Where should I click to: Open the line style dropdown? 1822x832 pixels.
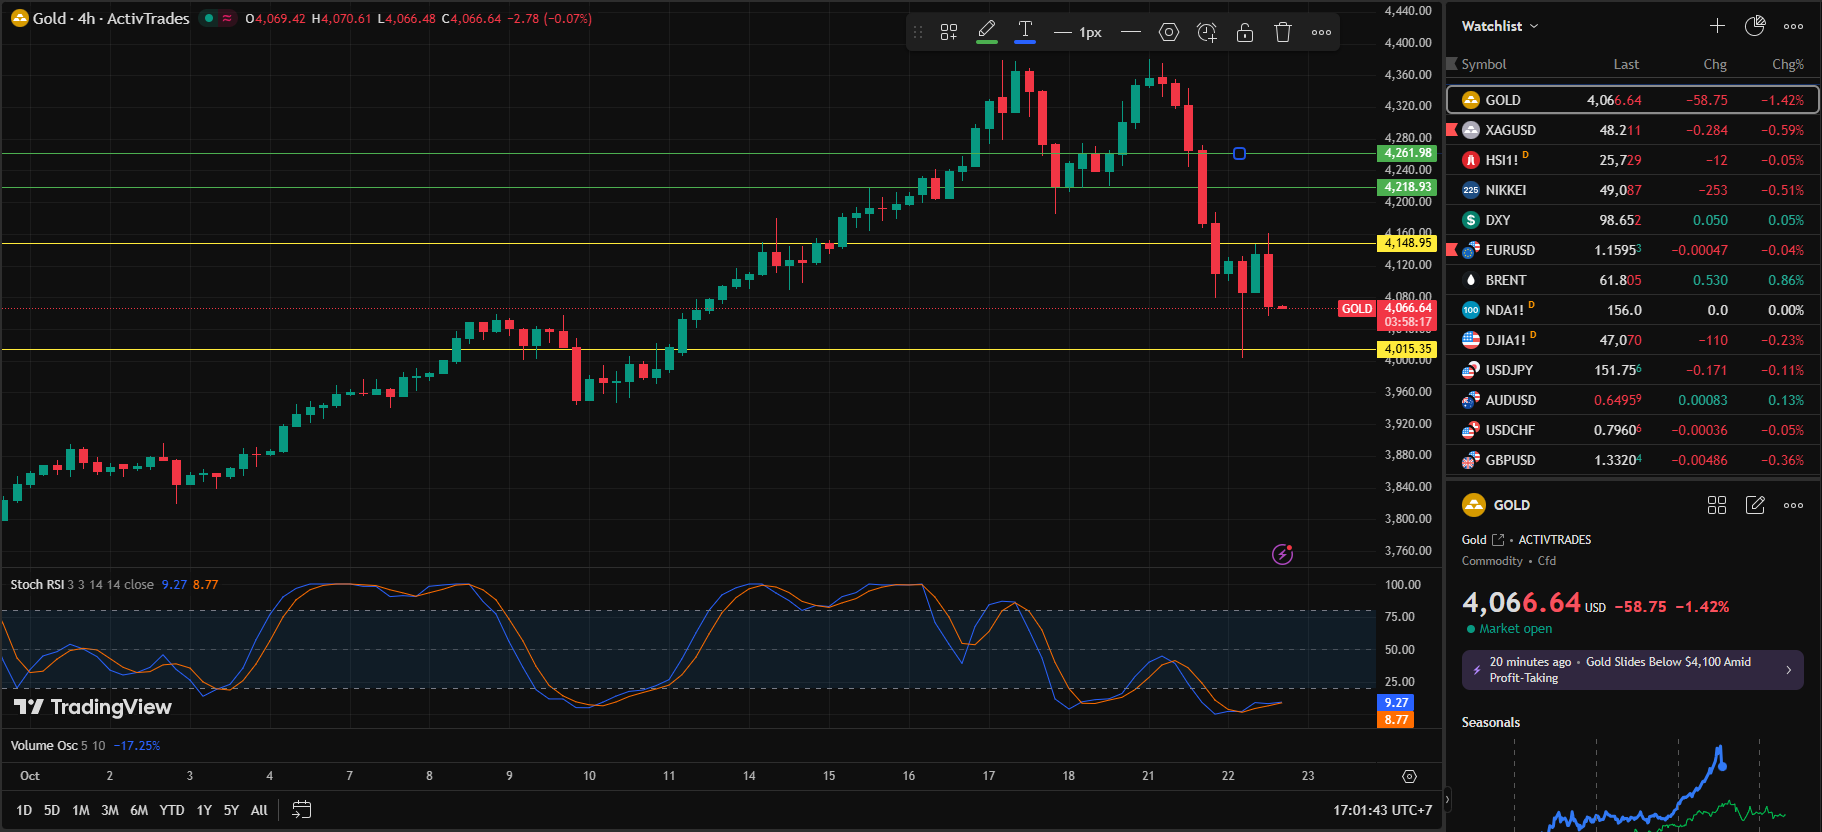[1131, 32]
